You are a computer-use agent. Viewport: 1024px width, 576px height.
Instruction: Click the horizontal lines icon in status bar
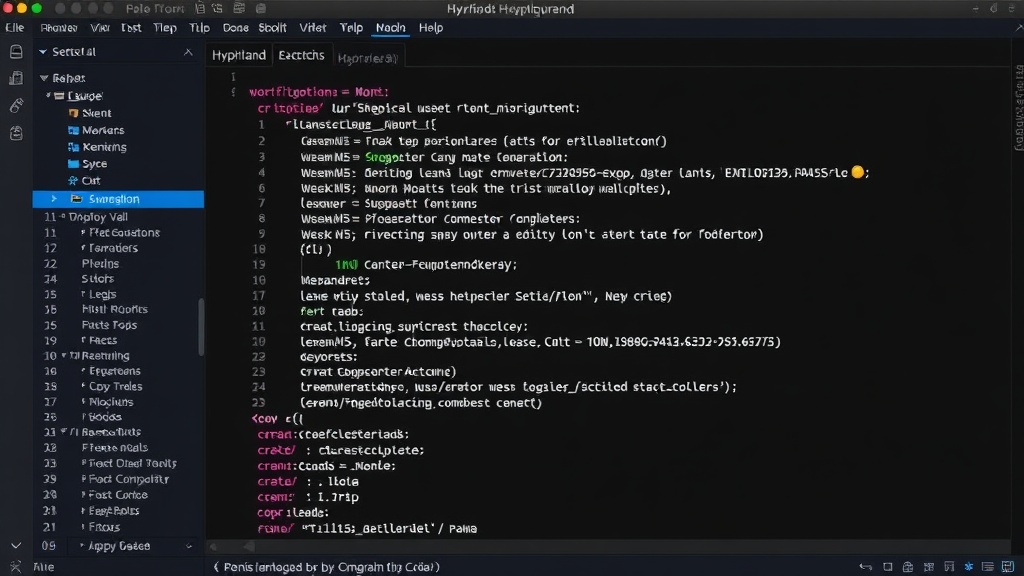(987, 567)
